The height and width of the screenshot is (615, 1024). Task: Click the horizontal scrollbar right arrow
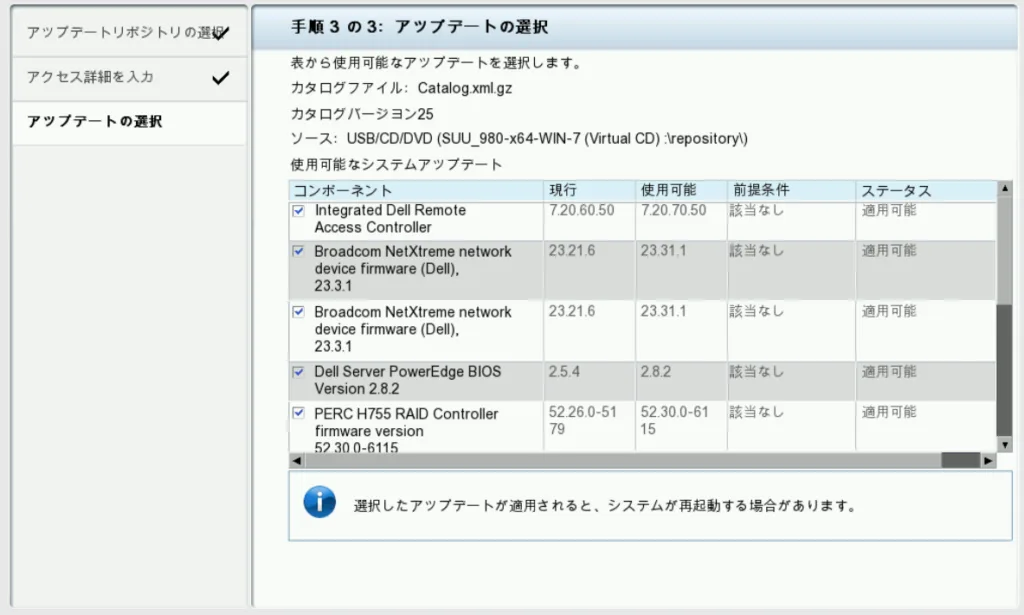(x=988, y=461)
